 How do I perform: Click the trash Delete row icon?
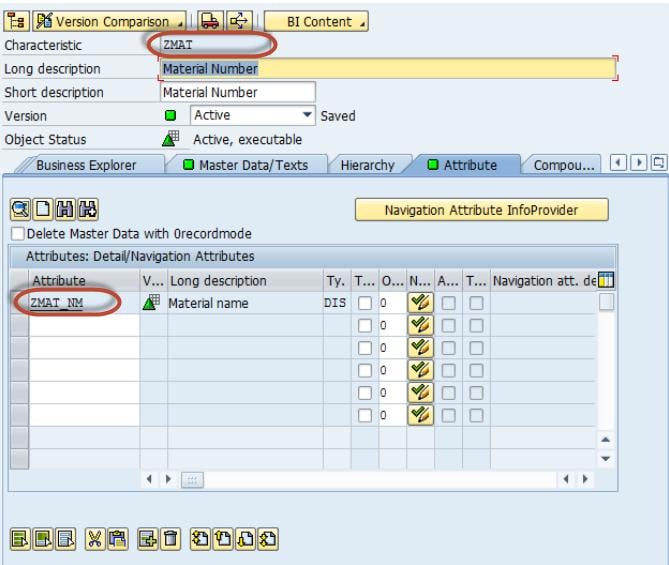pyautogui.click(x=168, y=540)
